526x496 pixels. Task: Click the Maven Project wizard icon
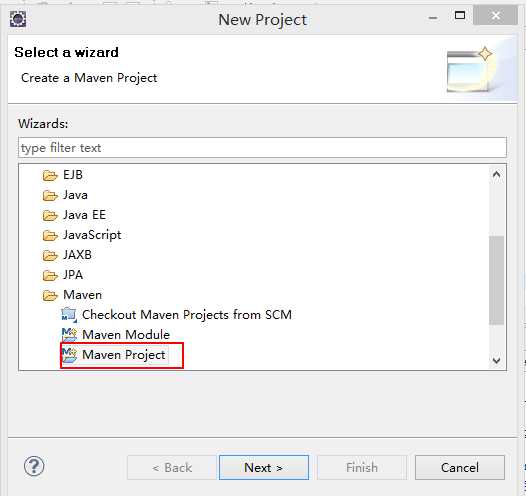pyautogui.click(x=69, y=355)
